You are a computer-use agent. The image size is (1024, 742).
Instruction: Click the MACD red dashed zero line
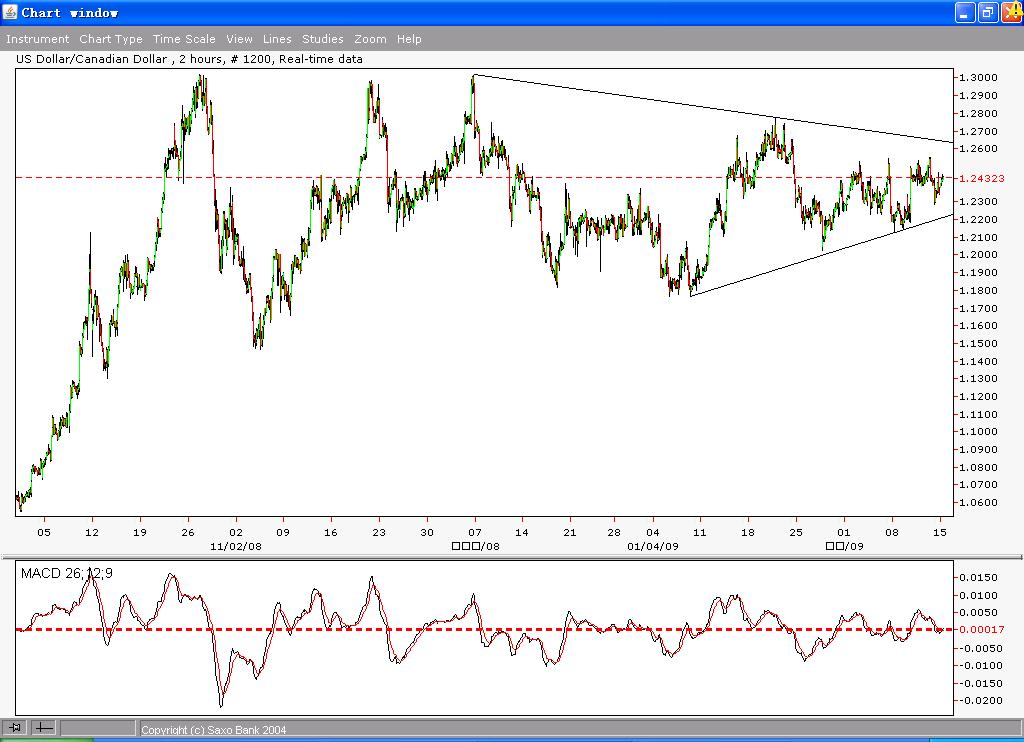click(483, 630)
